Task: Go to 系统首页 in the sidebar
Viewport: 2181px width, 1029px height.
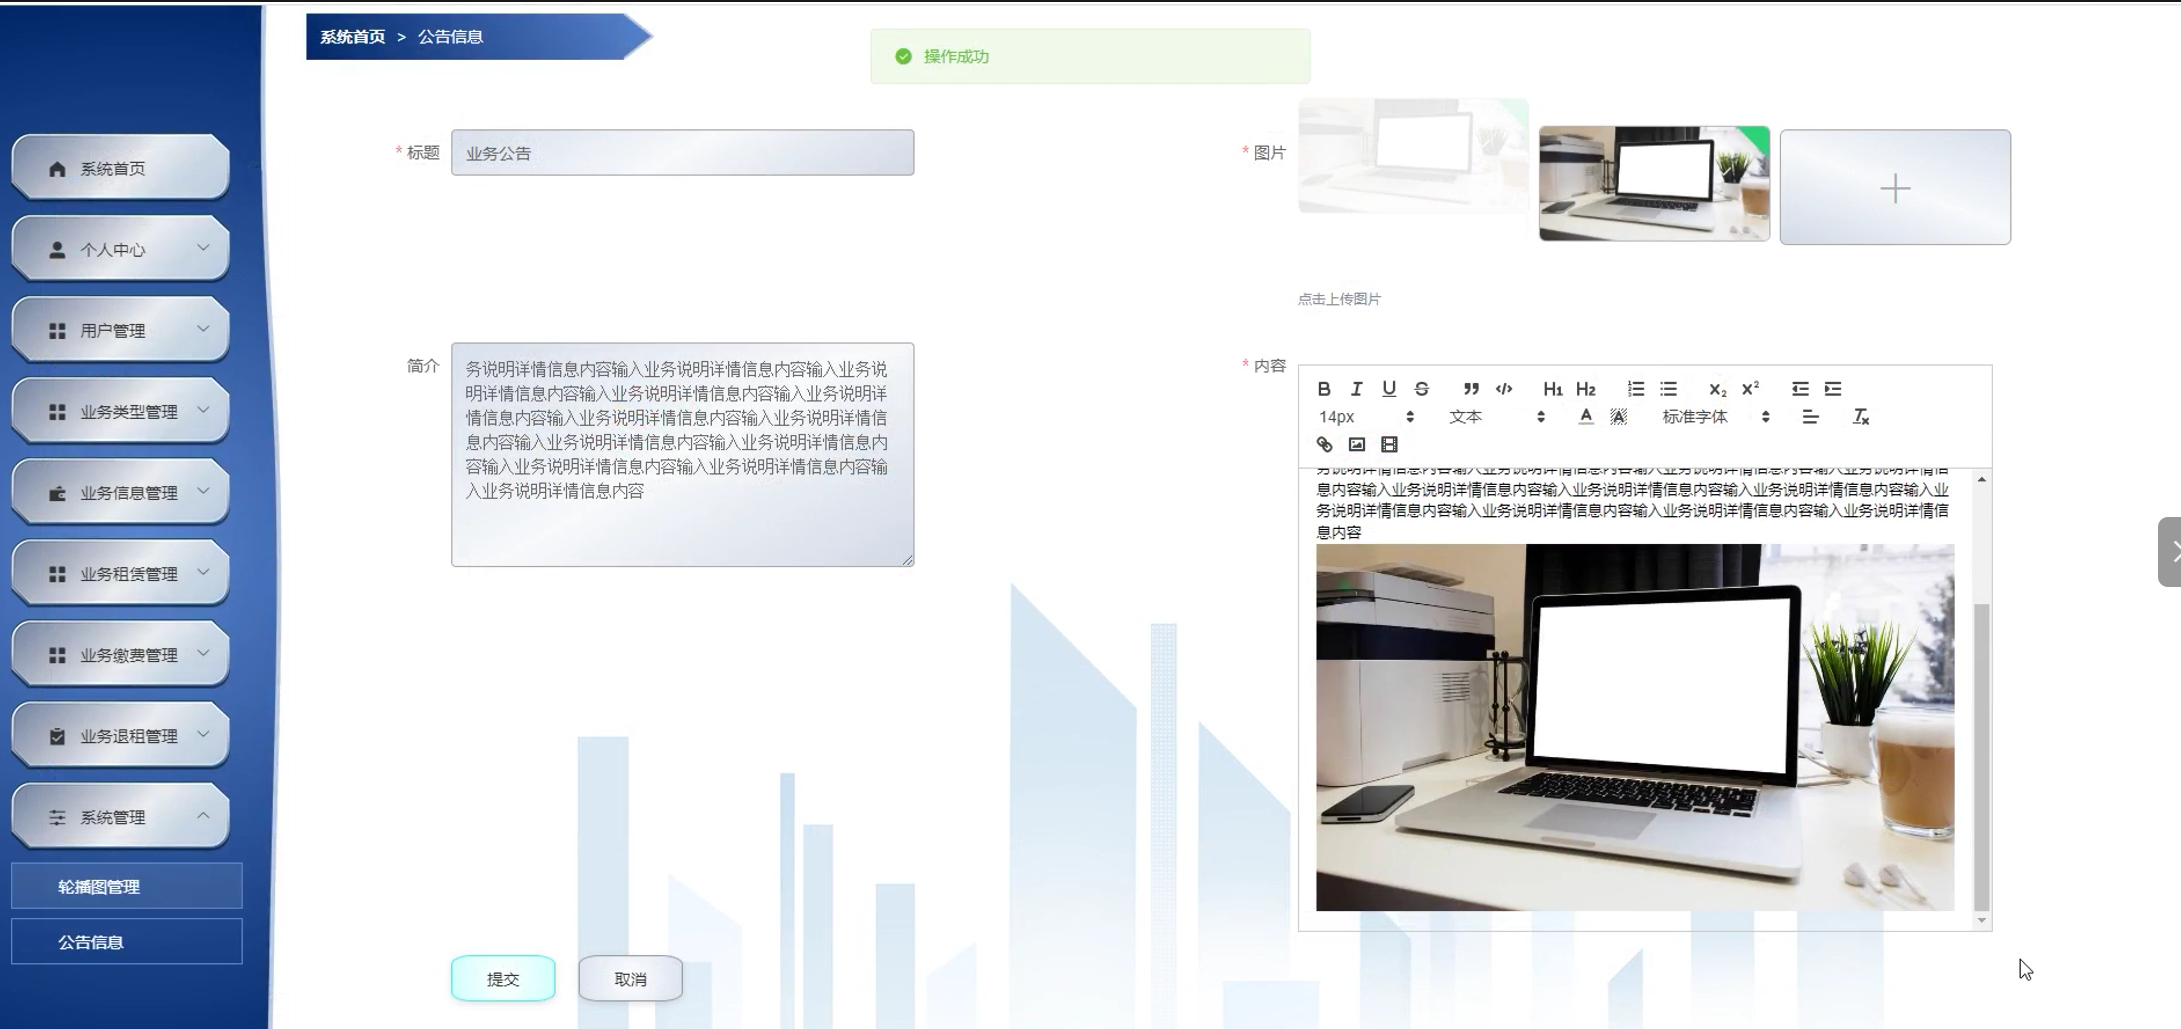Action: click(120, 168)
